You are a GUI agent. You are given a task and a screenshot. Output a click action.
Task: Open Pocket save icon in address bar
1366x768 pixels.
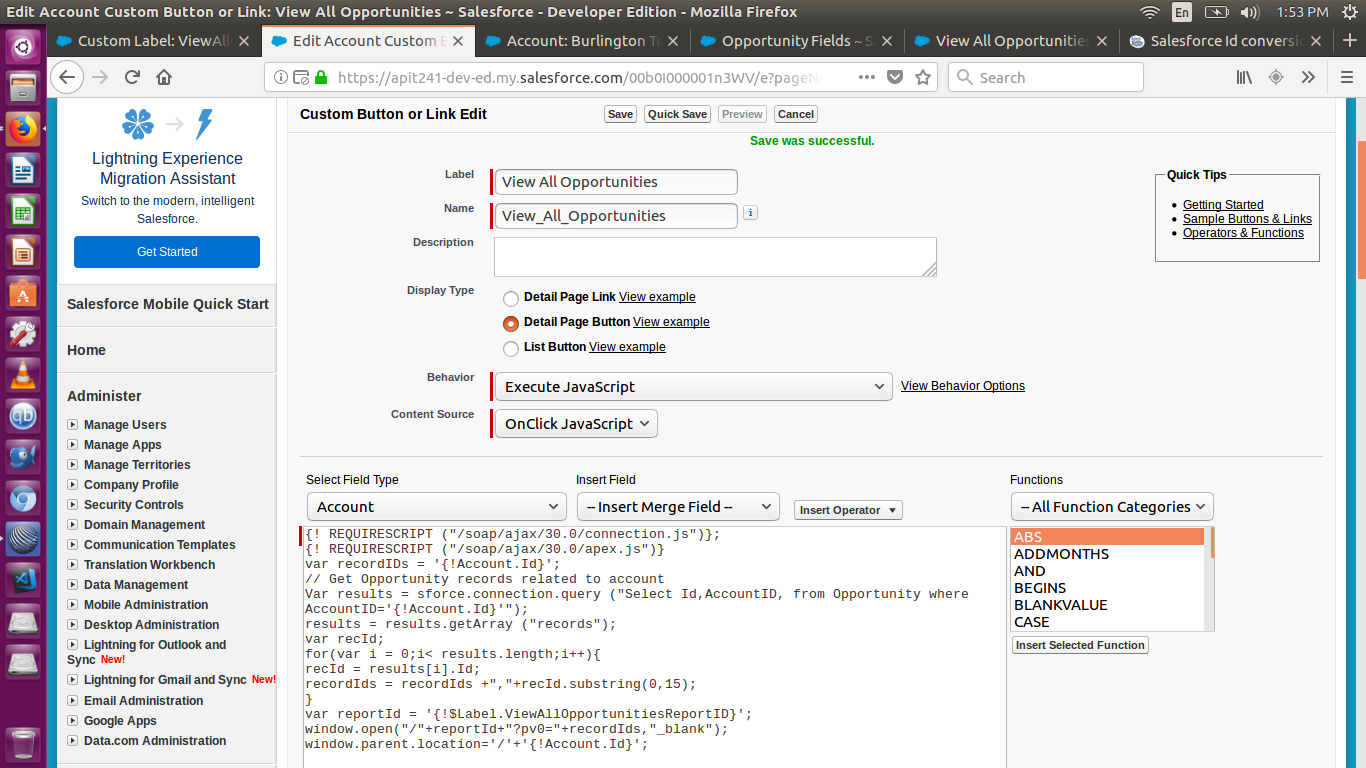(x=895, y=77)
